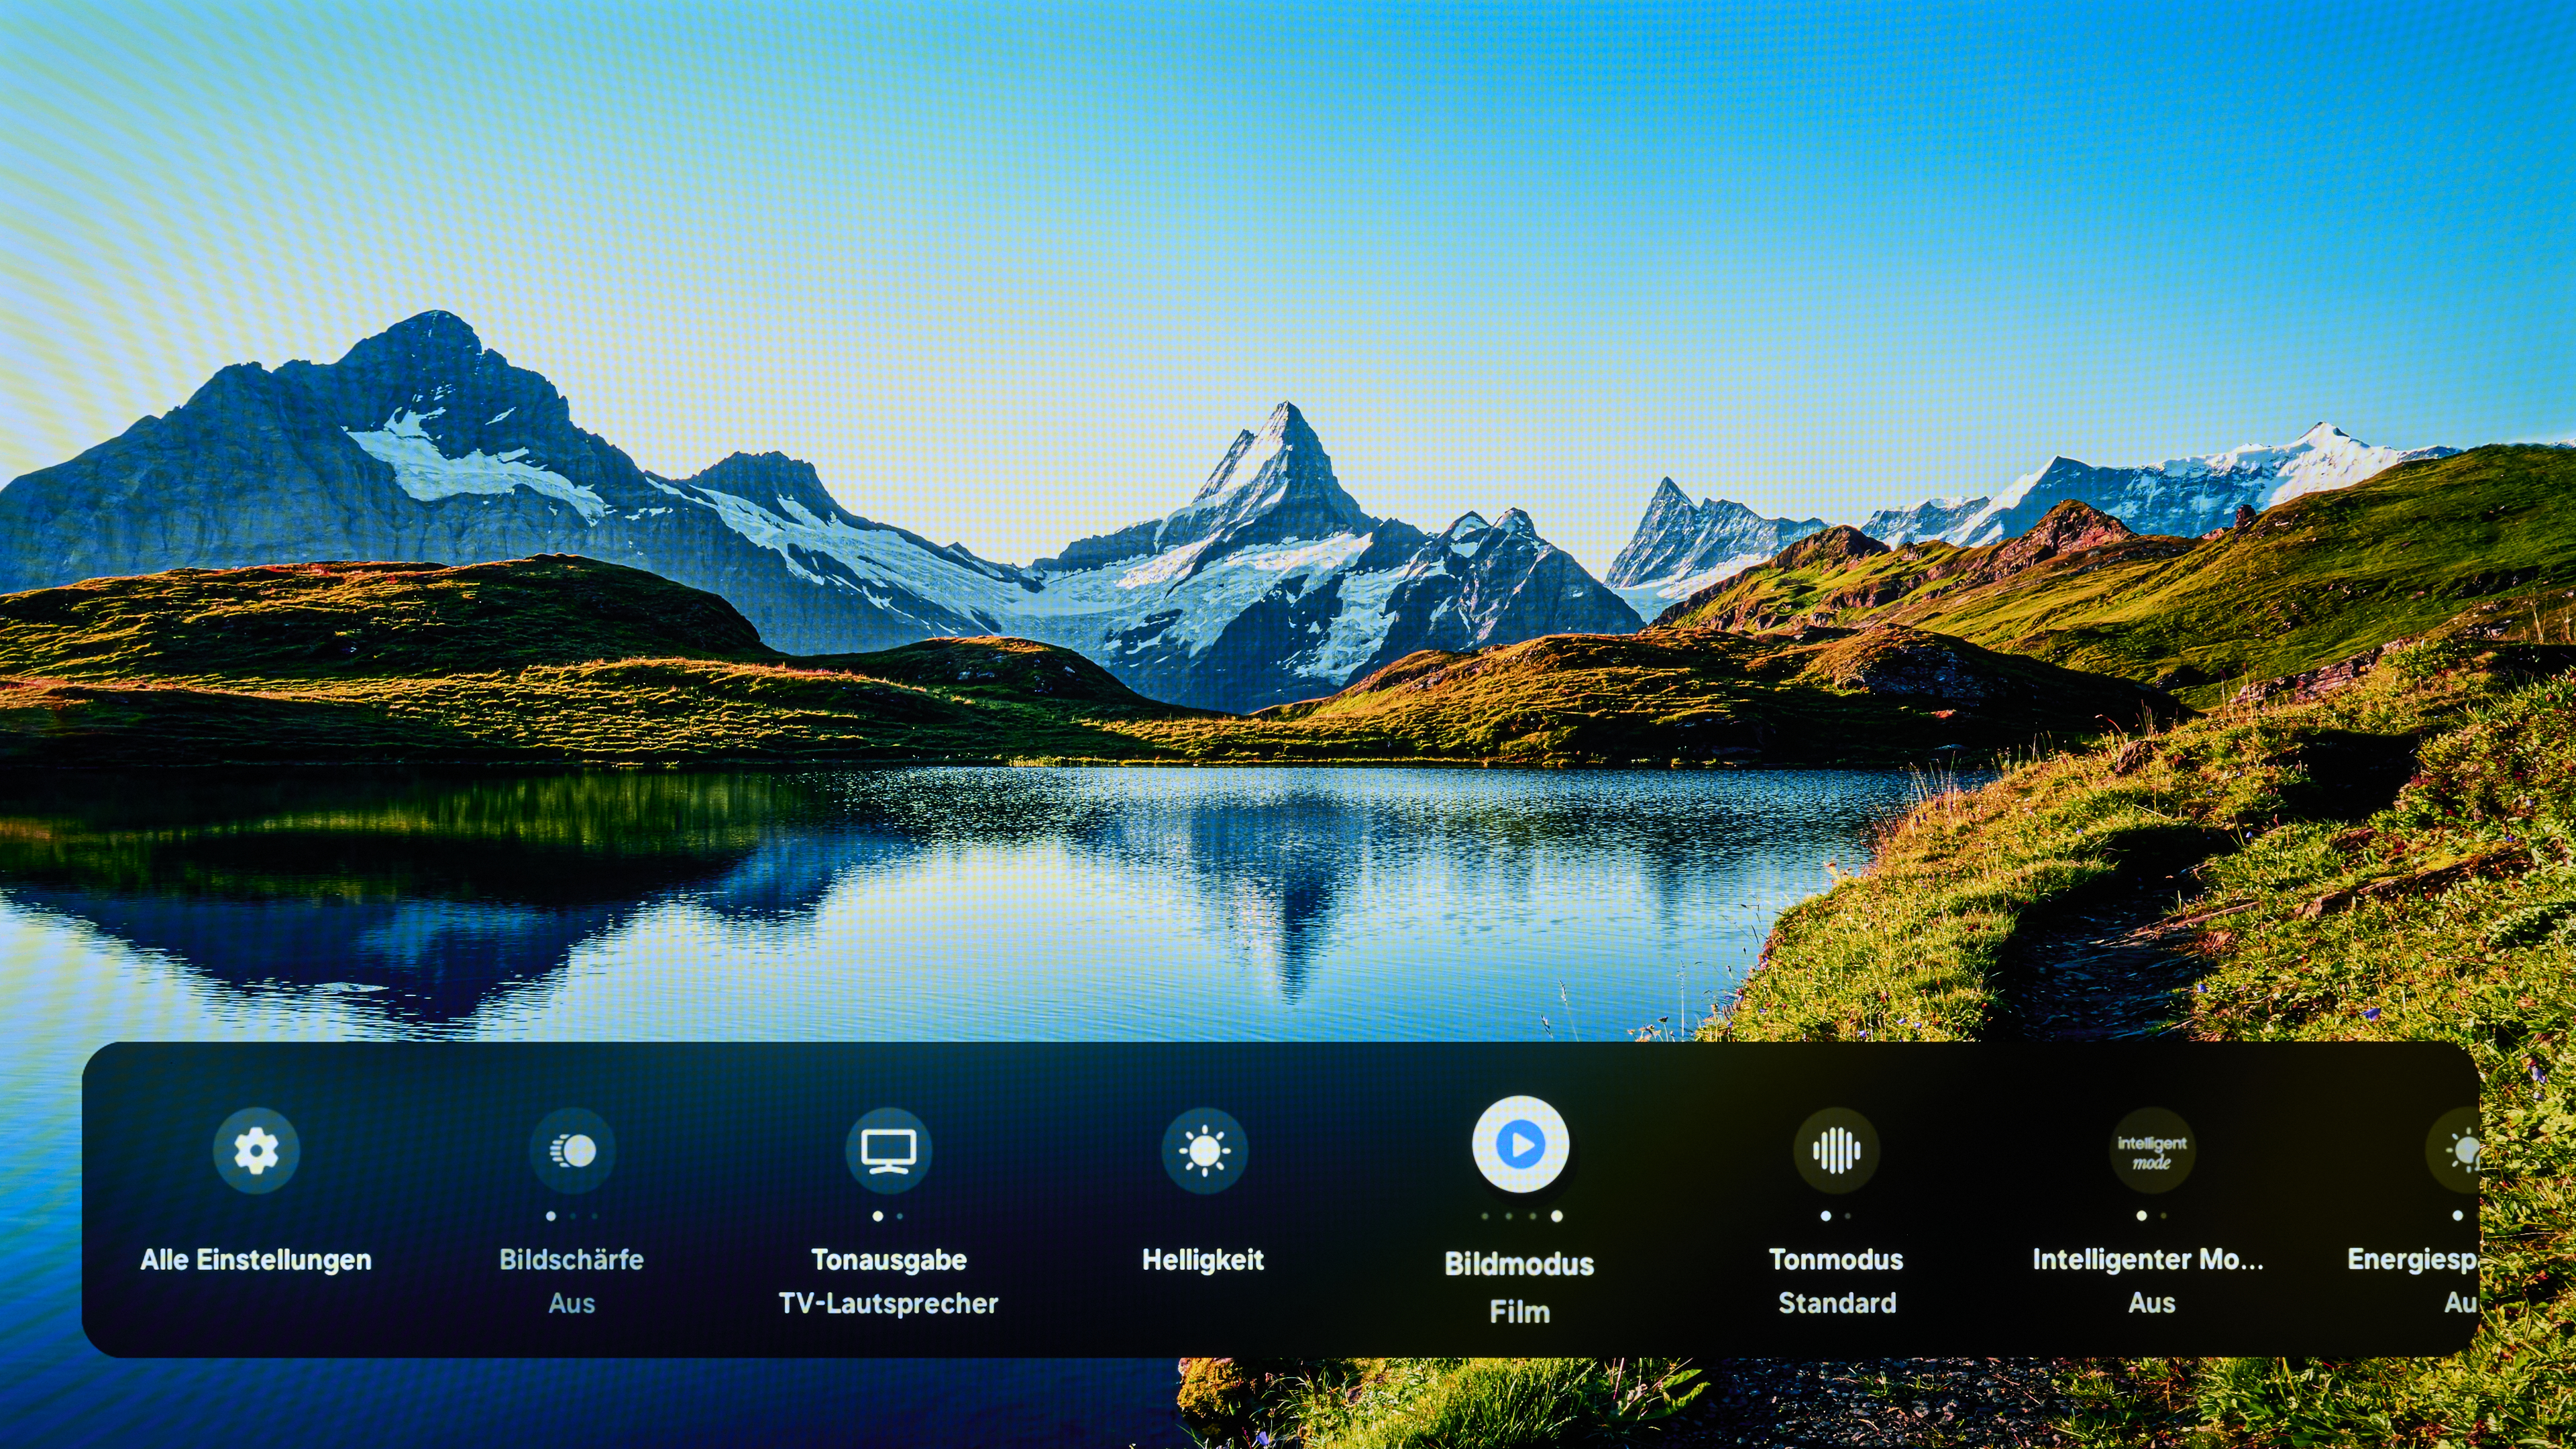The height and width of the screenshot is (1449, 2576).
Task: Click the Aus value under Intelligenter Modus
Action: tap(2152, 1303)
